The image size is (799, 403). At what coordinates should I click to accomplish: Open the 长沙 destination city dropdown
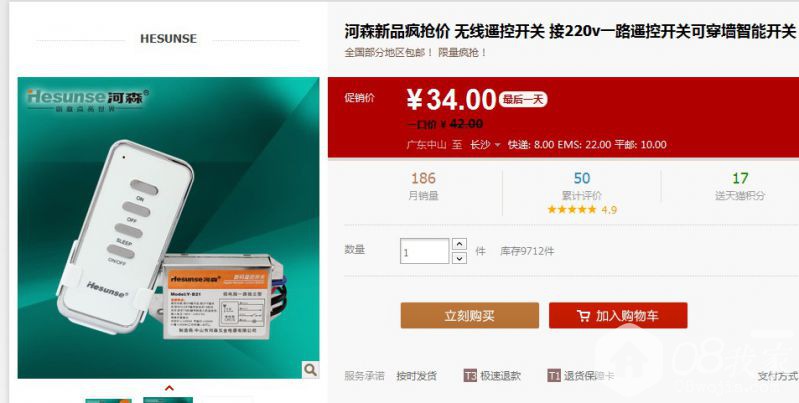tap(485, 145)
